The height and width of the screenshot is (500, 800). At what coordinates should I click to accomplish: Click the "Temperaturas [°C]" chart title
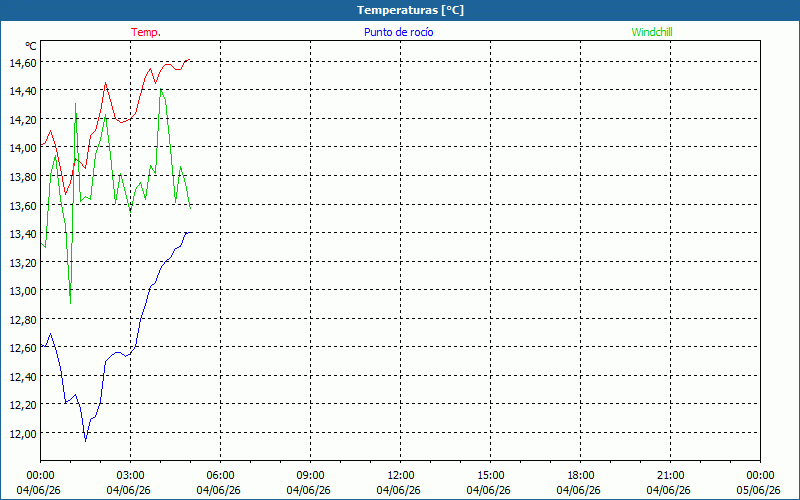coord(410,10)
